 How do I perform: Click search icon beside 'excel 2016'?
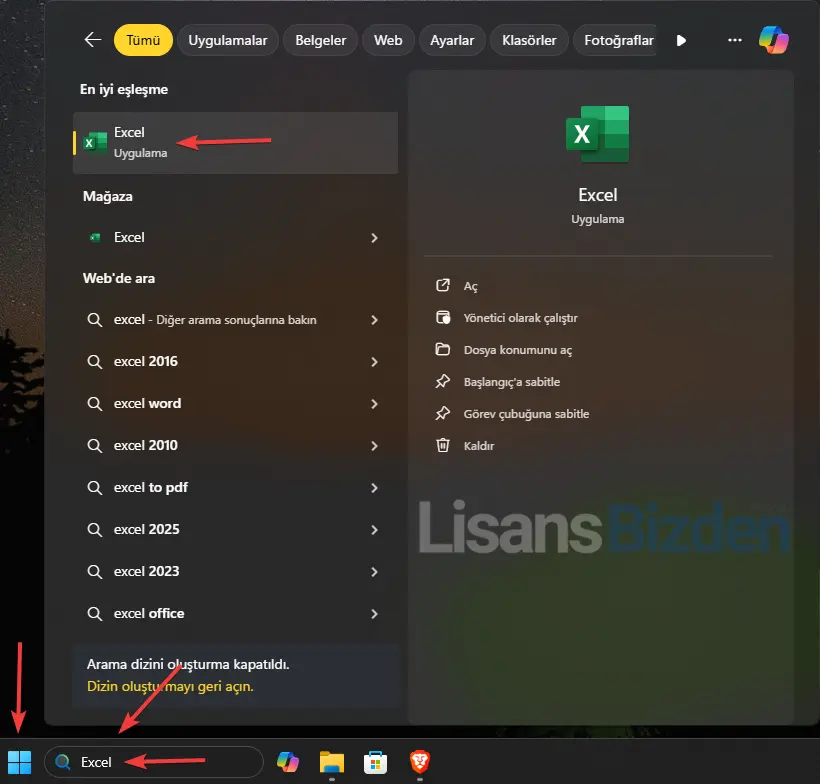(x=95, y=361)
